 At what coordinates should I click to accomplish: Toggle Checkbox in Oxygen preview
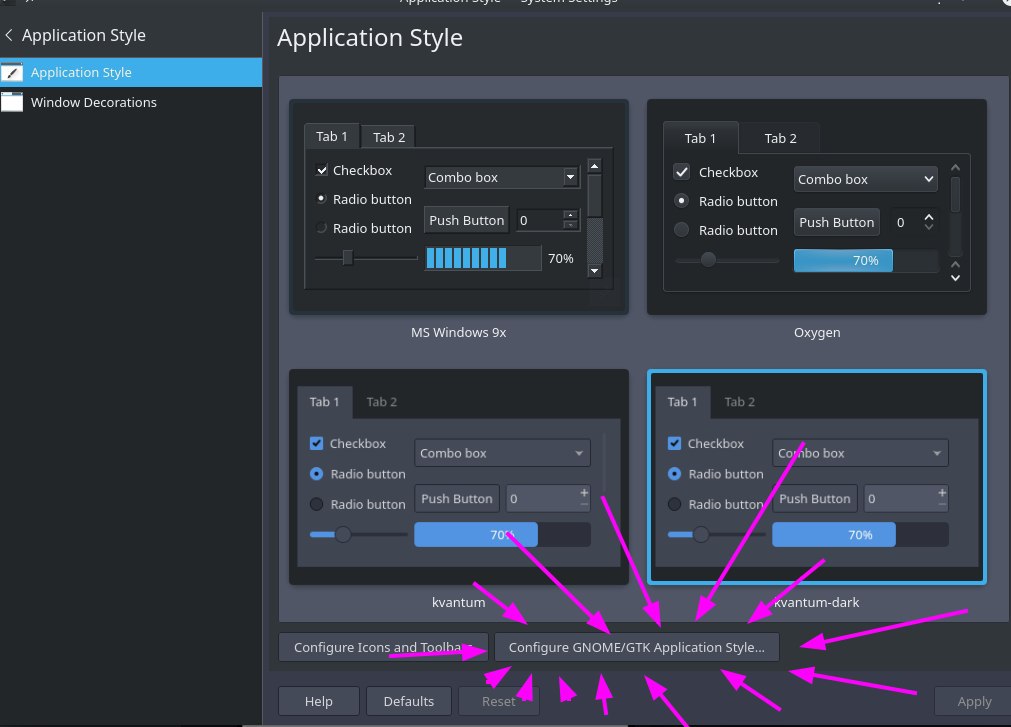(x=682, y=172)
